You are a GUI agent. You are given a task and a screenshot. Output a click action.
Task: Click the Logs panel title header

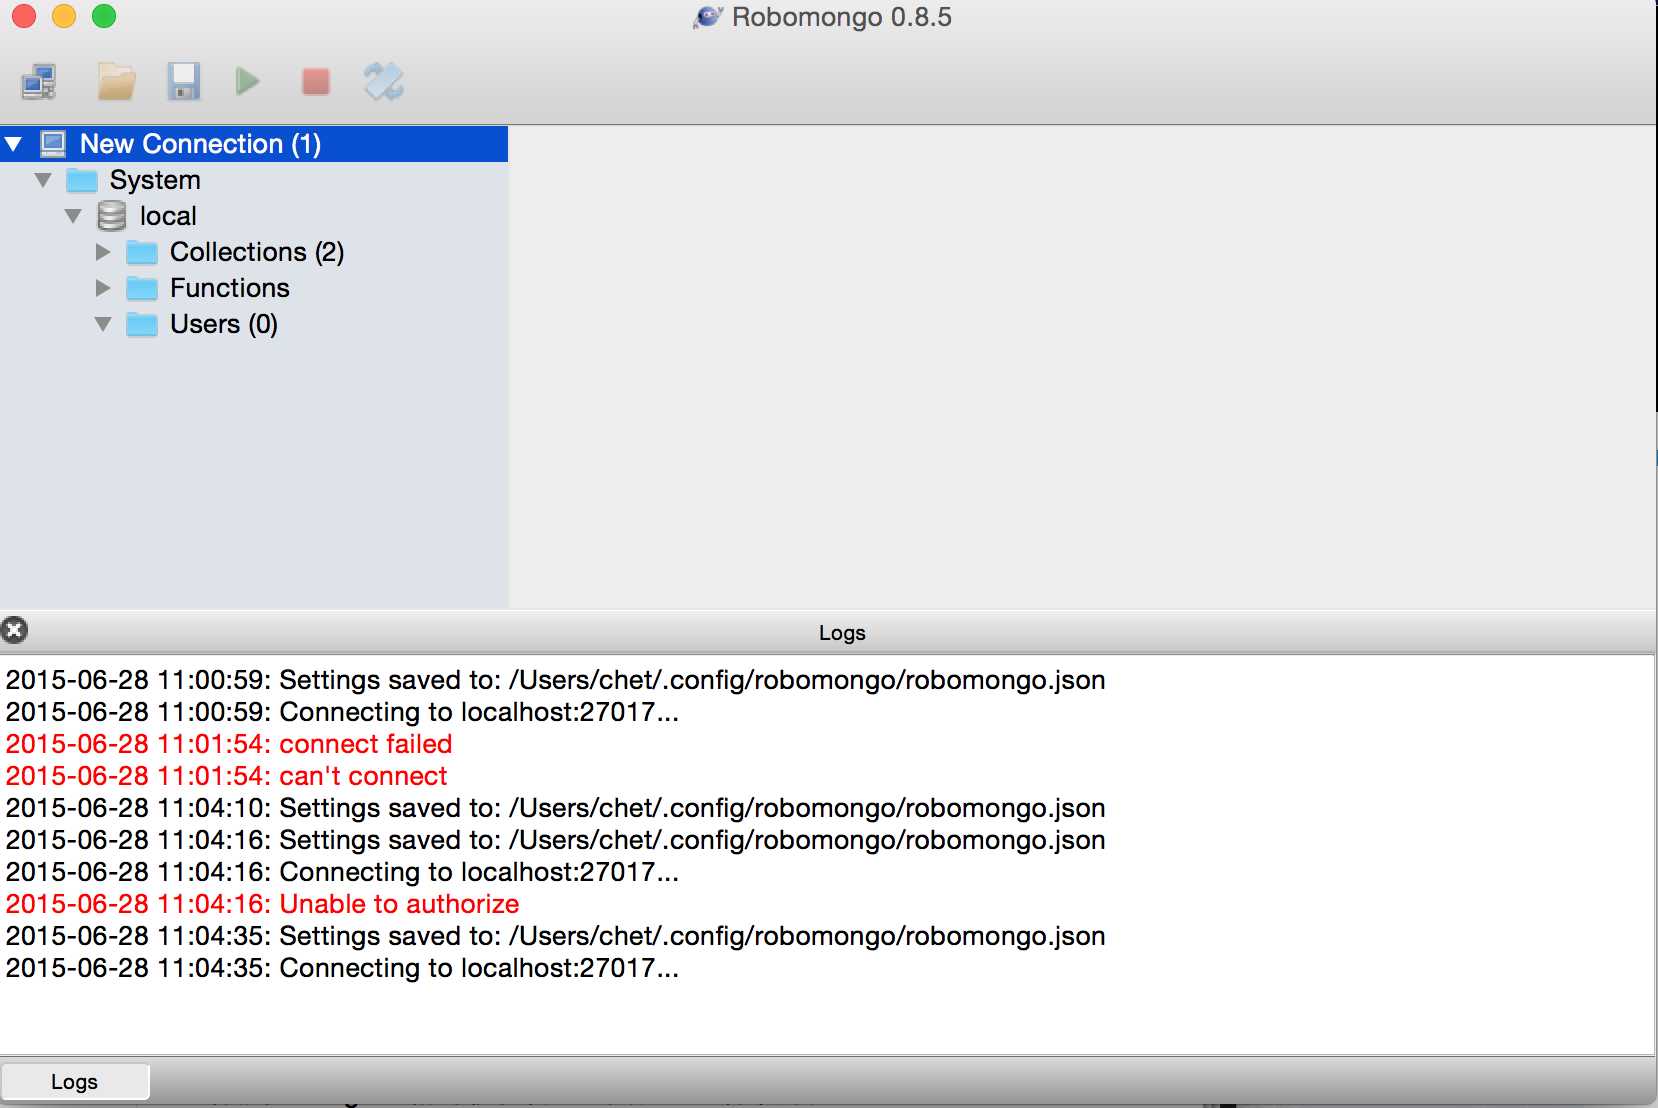842,633
